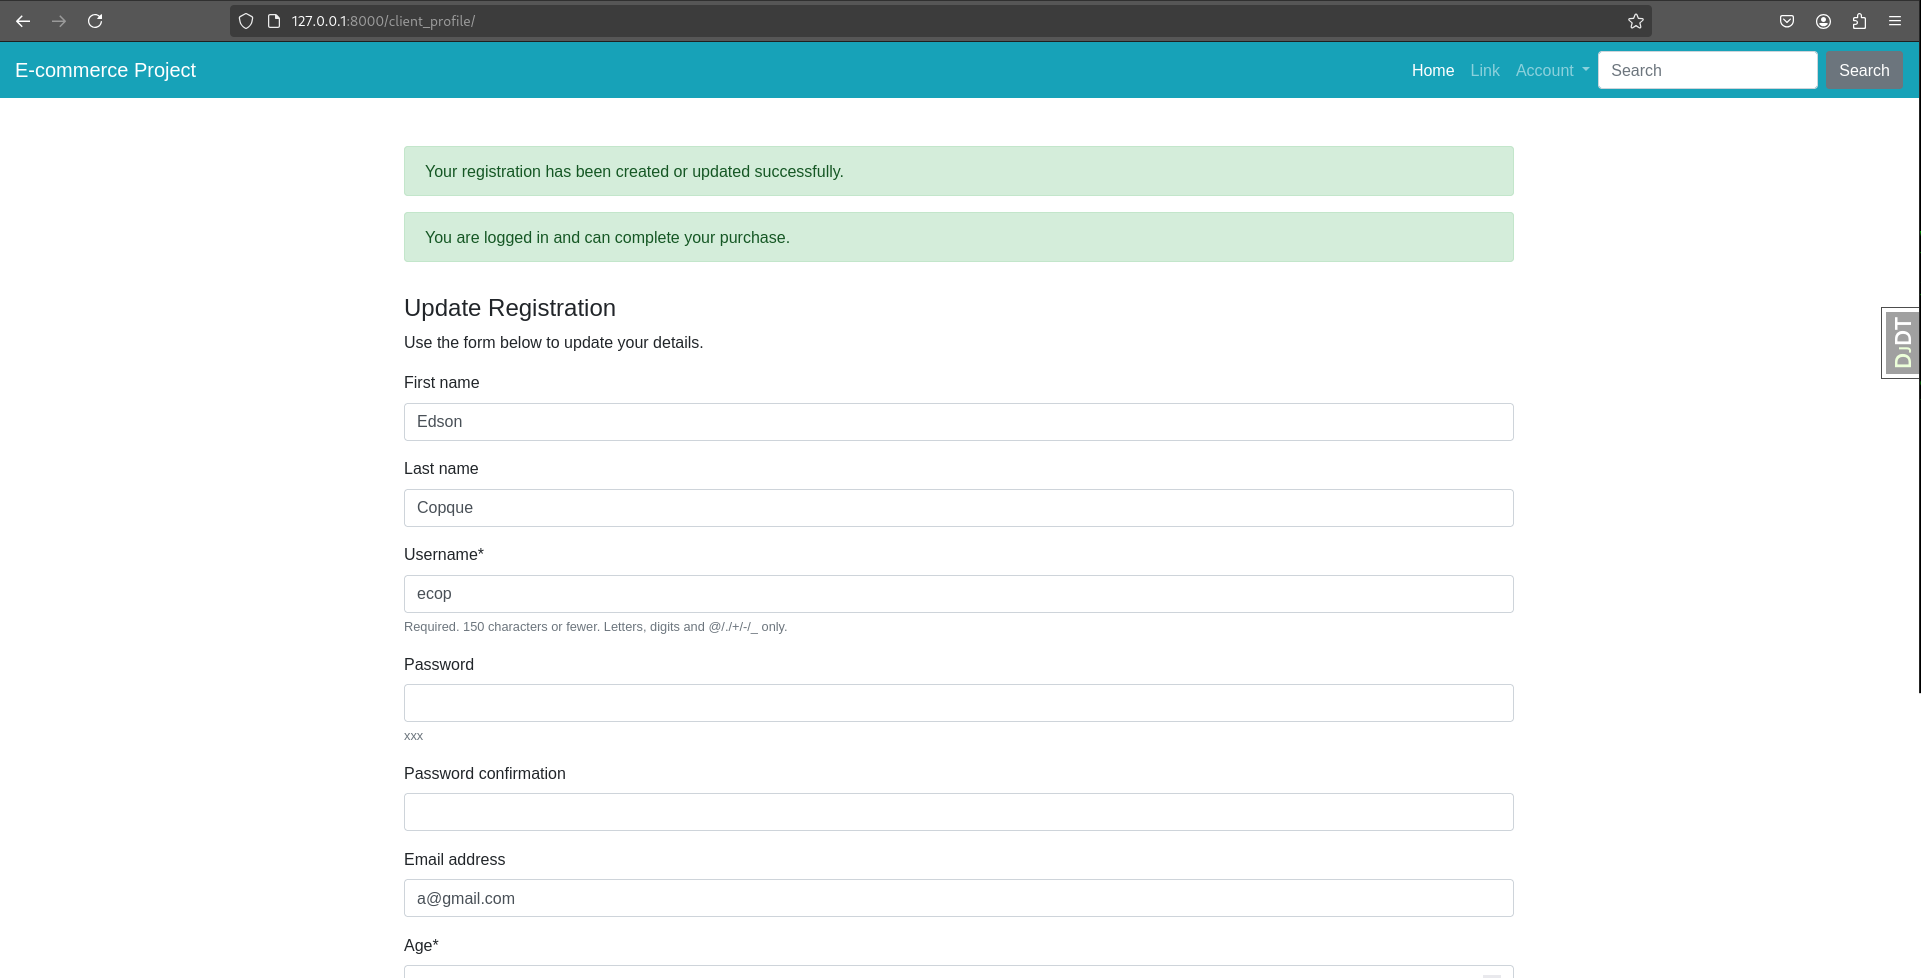Open the extensions puzzle icon
The width and height of the screenshot is (1921, 978).
coord(1859,21)
